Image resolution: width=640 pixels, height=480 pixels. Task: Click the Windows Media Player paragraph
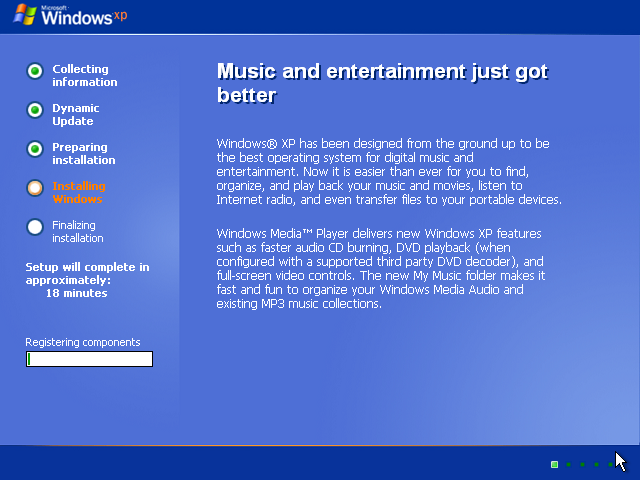(x=381, y=269)
